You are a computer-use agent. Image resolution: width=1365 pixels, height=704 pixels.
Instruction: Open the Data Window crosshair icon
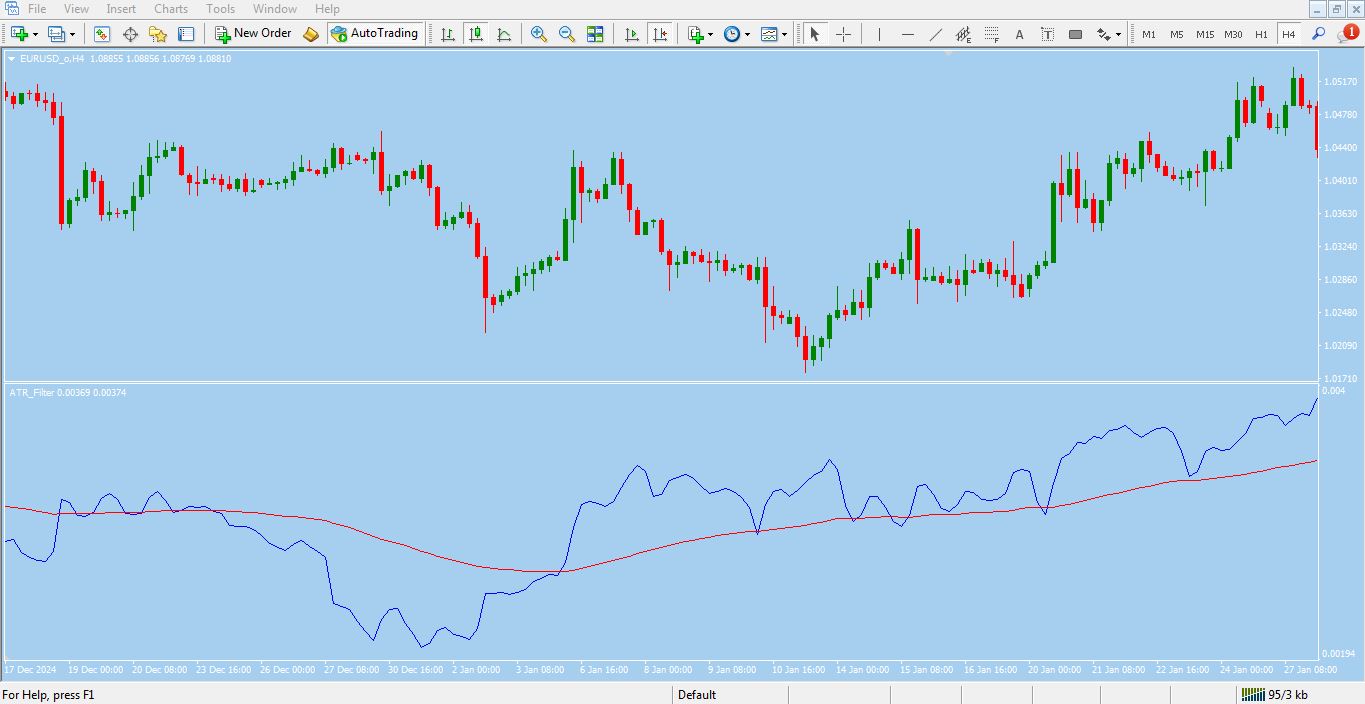(130, 34)
